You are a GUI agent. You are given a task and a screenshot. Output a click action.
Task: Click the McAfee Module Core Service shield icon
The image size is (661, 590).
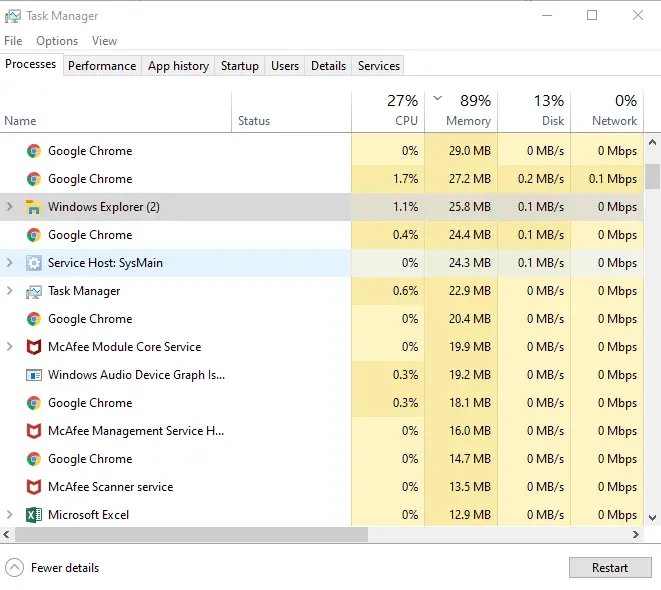point(34,347)
